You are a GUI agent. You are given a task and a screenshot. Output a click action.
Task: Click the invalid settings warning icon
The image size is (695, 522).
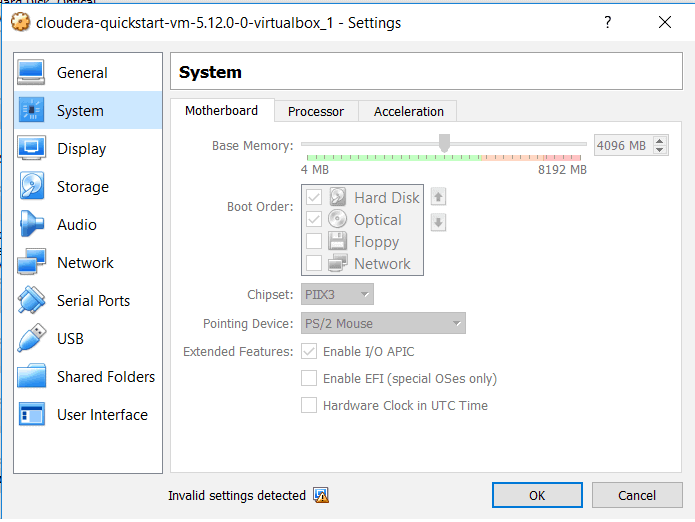(x=321, y=495)
